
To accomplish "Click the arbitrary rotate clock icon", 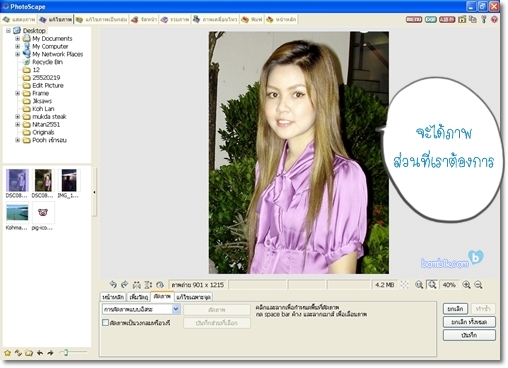I will coord(160,285).
